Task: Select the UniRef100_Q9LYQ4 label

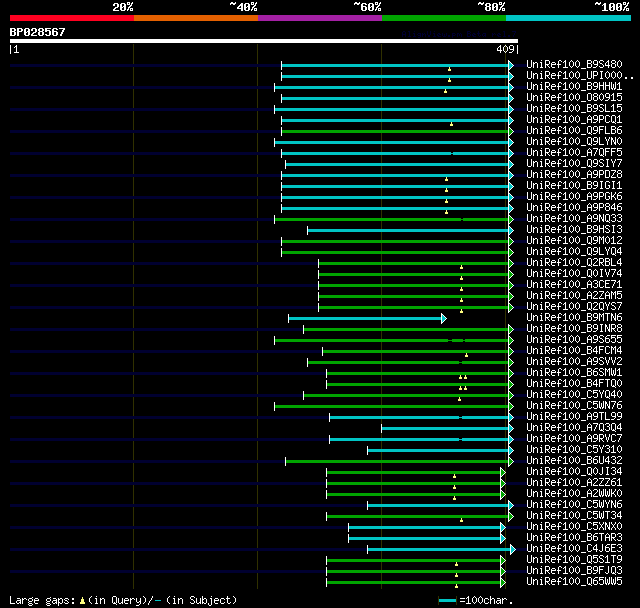Action: coord(574,252)
